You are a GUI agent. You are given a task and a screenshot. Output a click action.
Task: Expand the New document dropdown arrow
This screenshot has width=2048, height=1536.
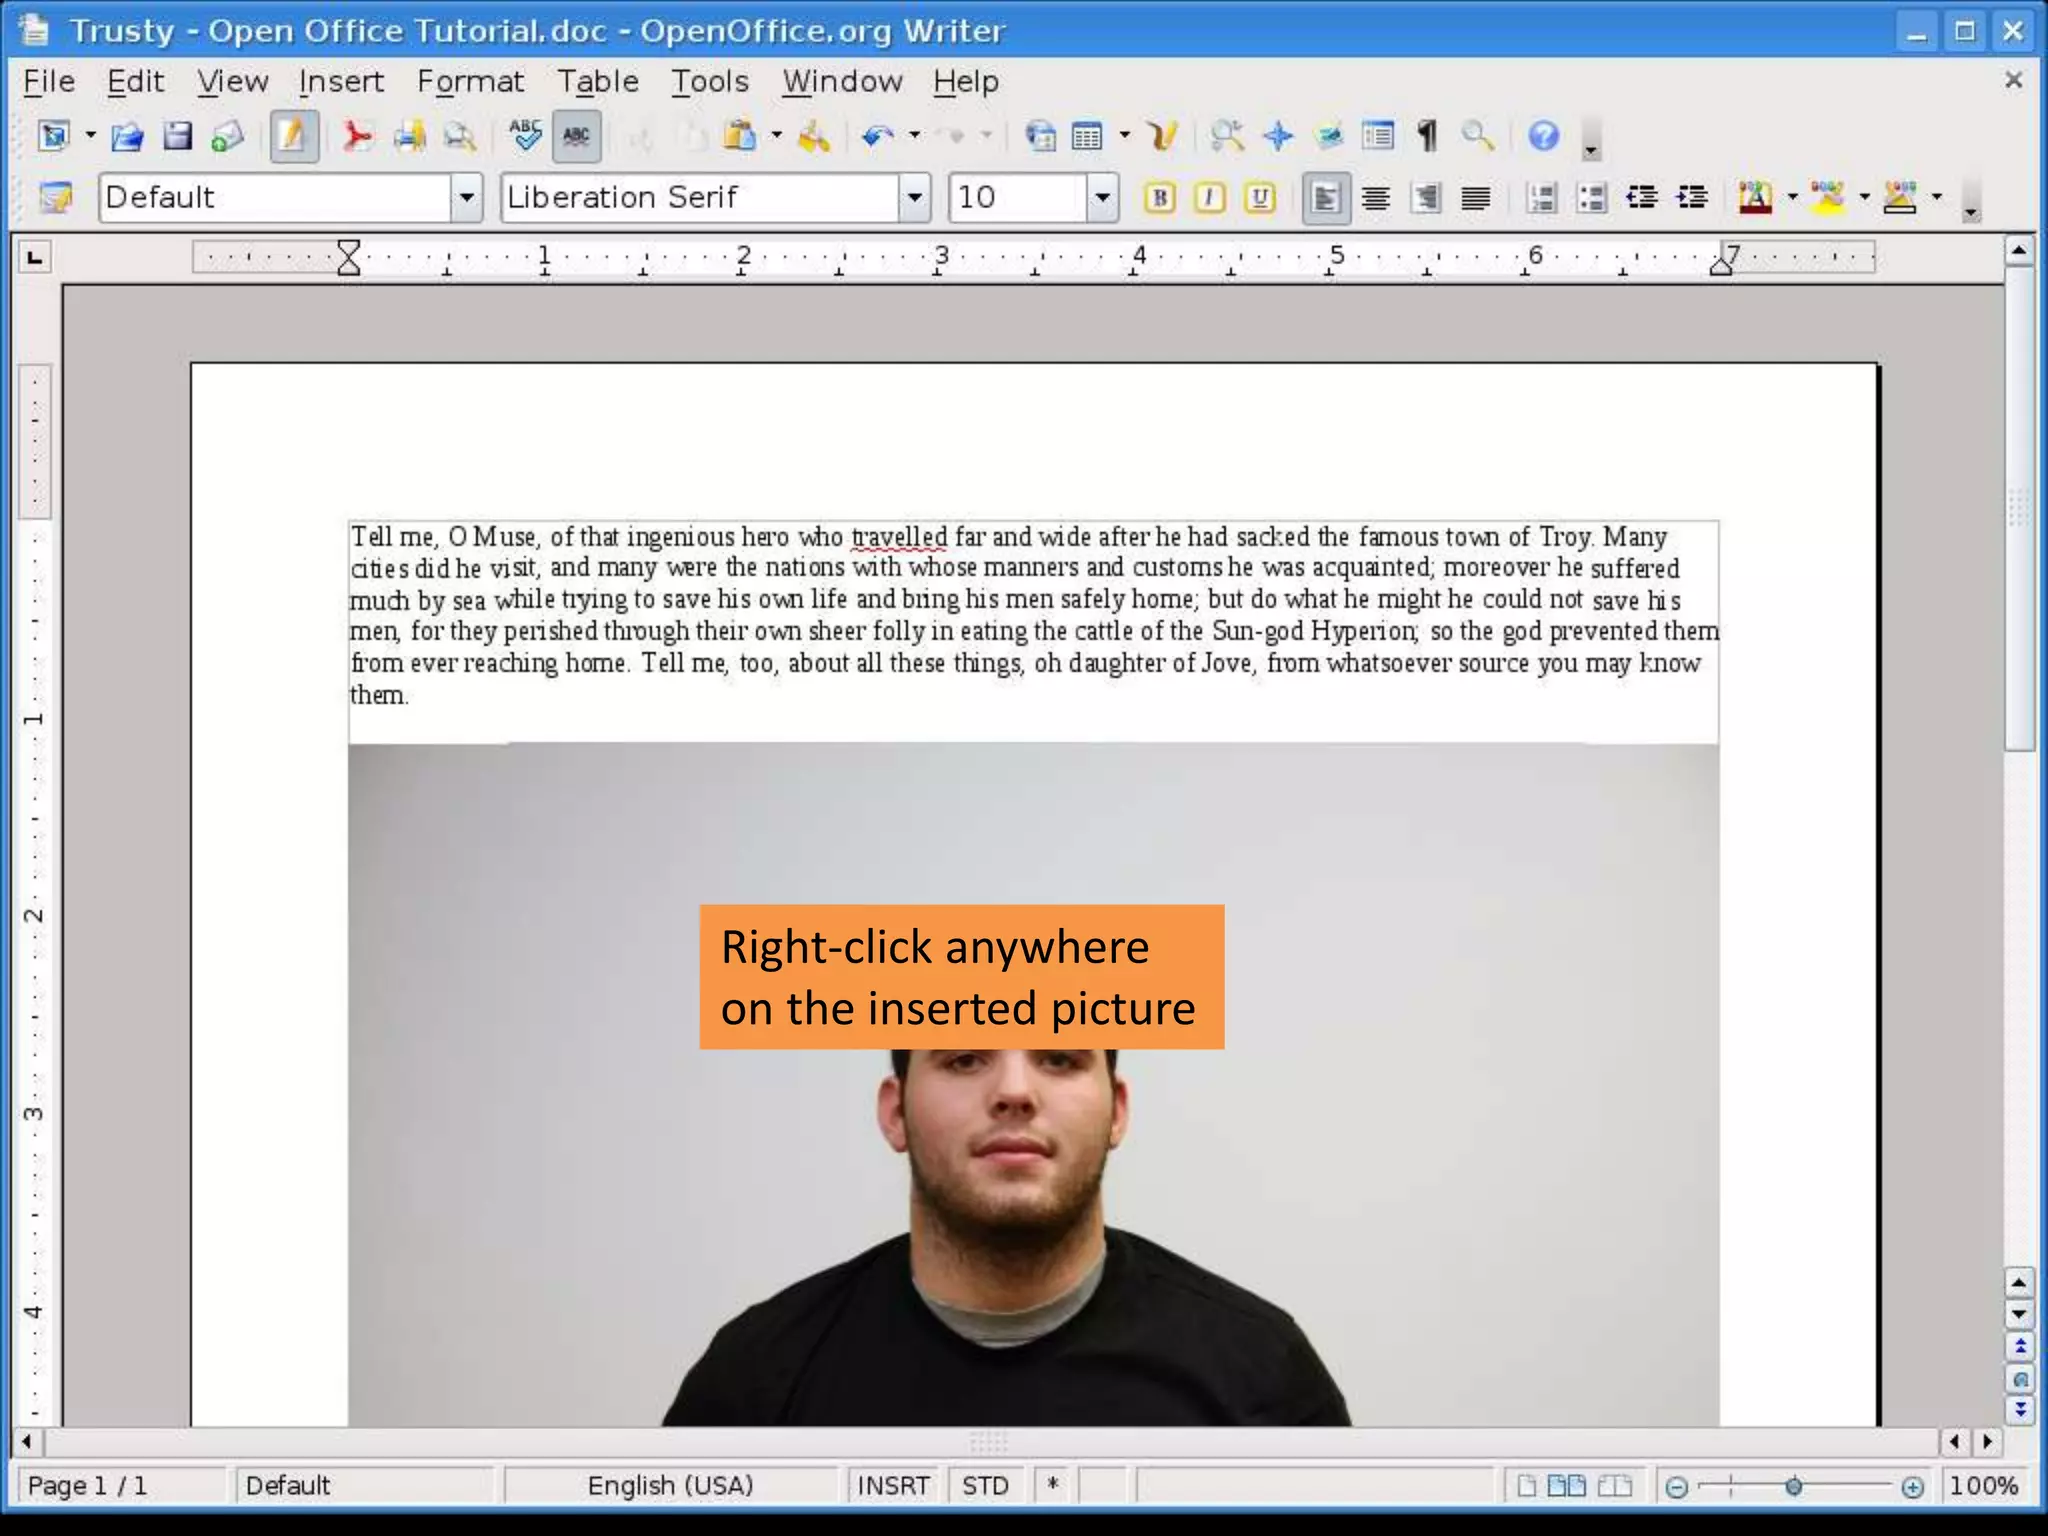(91, 136)
